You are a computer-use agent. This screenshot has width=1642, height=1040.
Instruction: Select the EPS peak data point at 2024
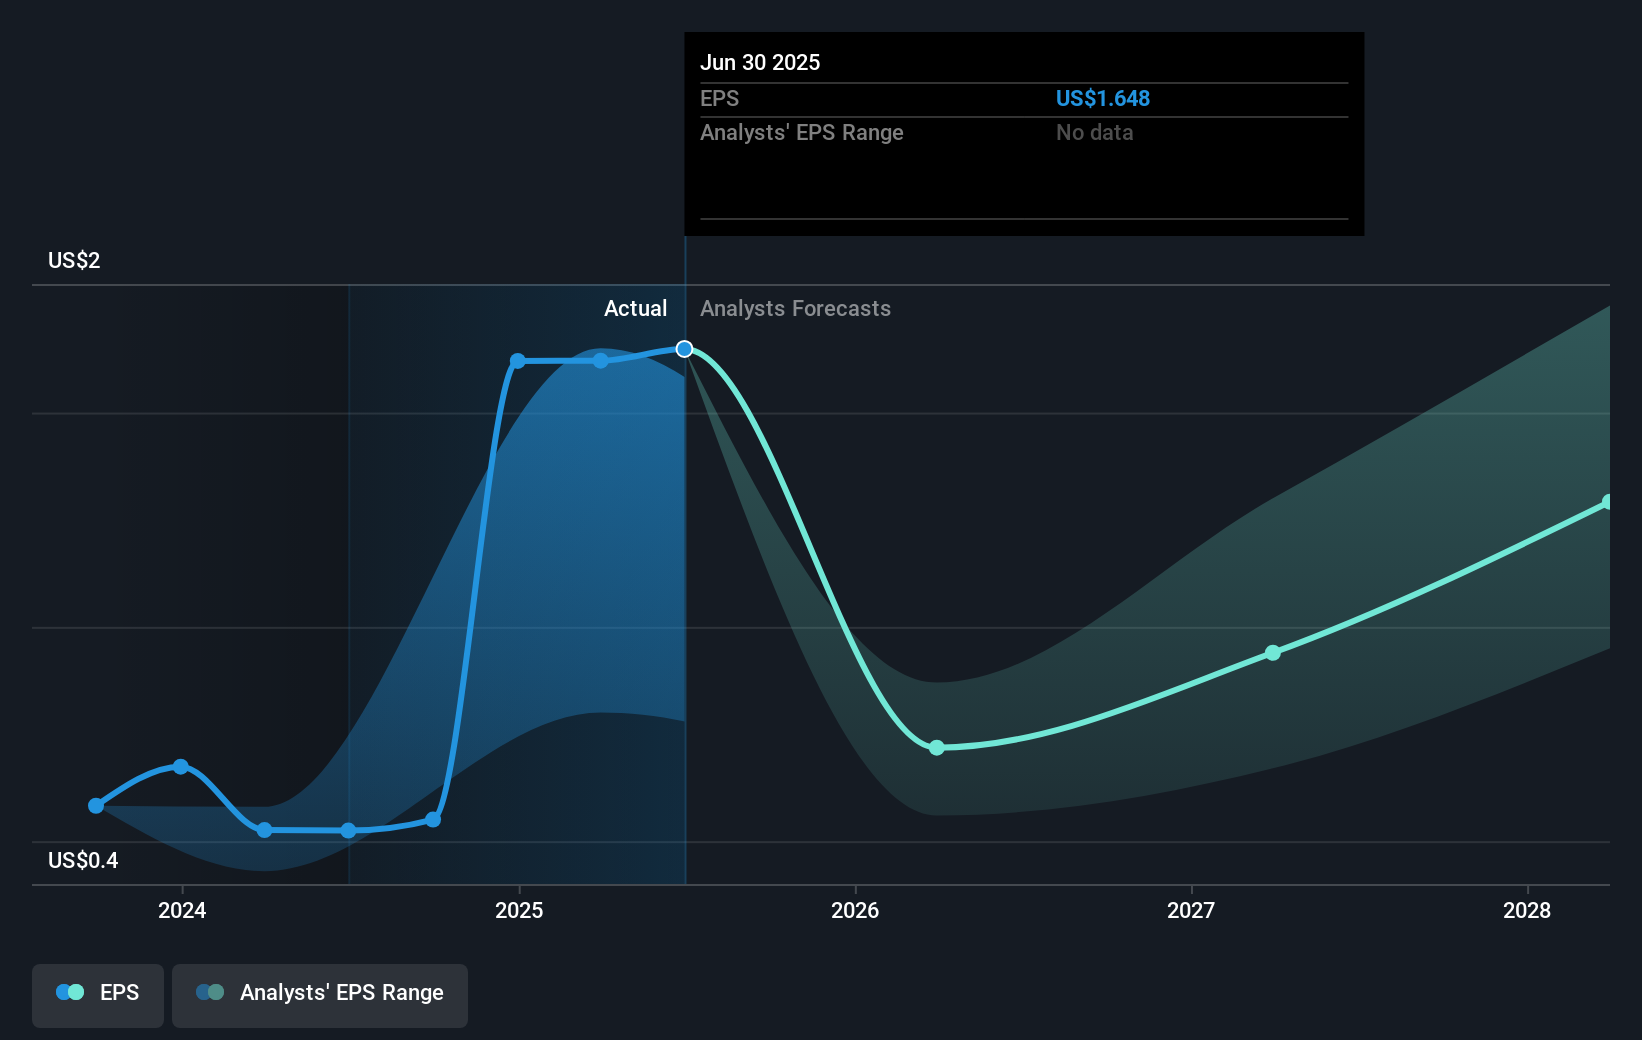pyautogui.click(x=180, y=767)
